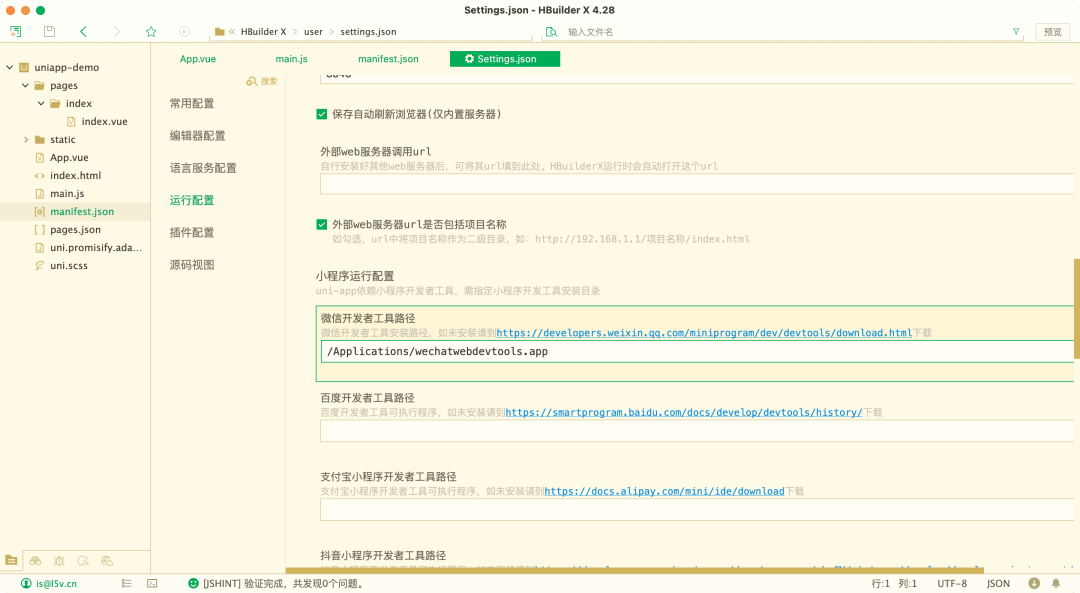
Task: Go forward with the right arrow icon
Action: point(116,32)
